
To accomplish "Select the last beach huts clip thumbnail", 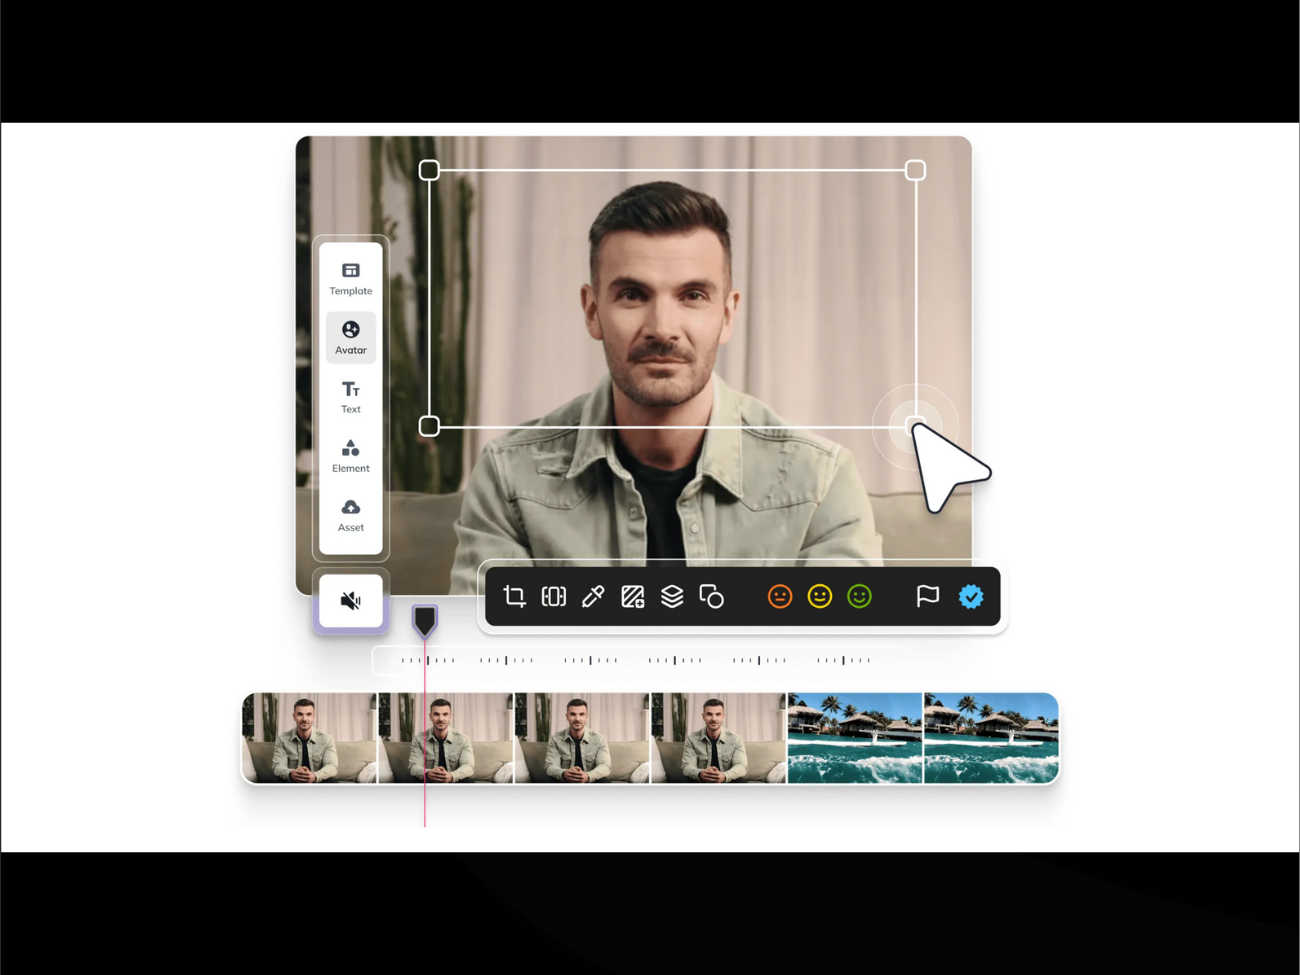I will [991, 738].
